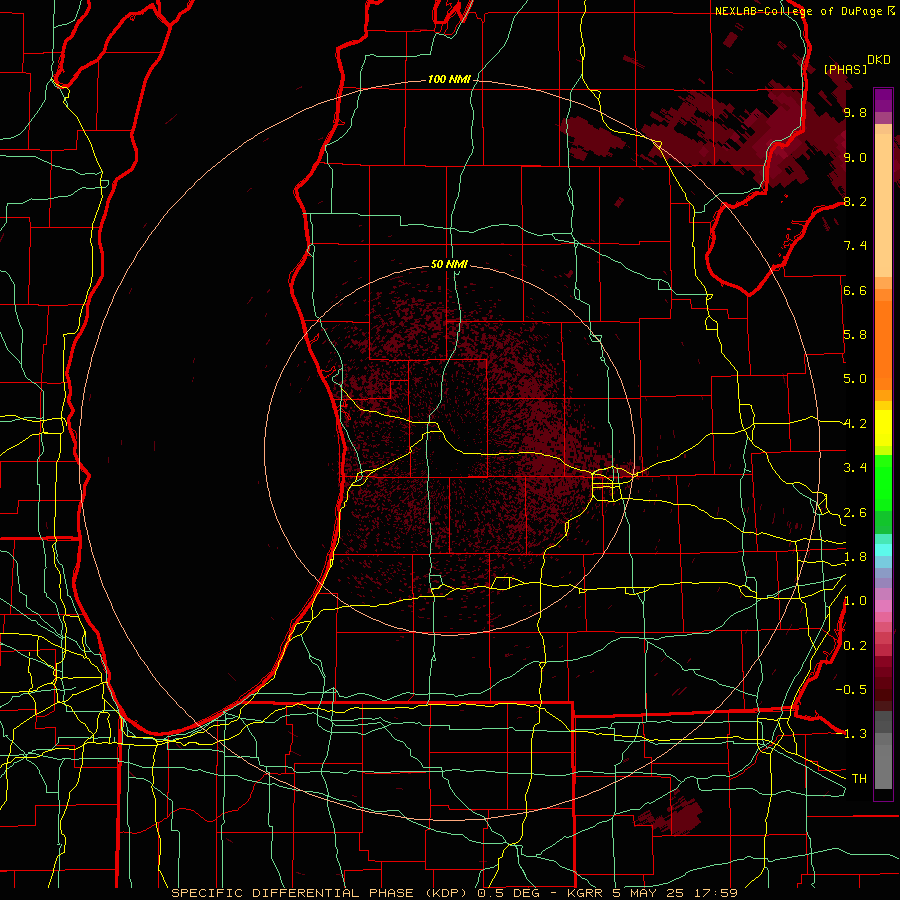Pick the orange segment of the color bar
Screen dimensions: 900x900
pyautogui.click(x=883, y=345)
